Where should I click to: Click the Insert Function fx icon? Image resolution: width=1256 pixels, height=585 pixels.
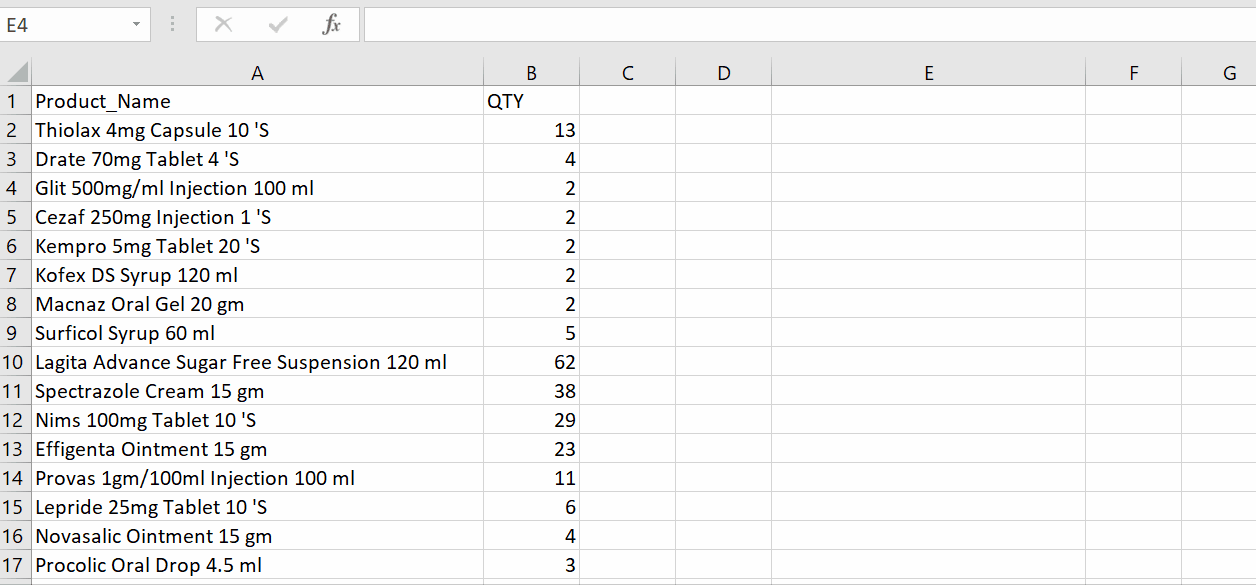tap(331, 25)
